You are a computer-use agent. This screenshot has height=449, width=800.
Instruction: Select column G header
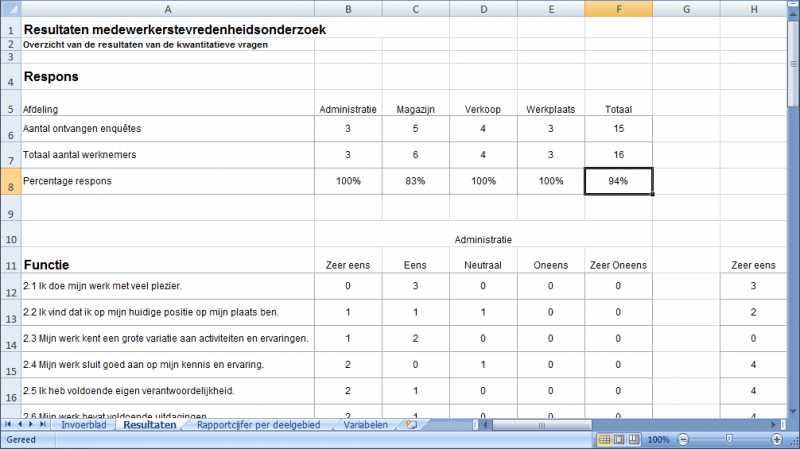pos(686,9)
